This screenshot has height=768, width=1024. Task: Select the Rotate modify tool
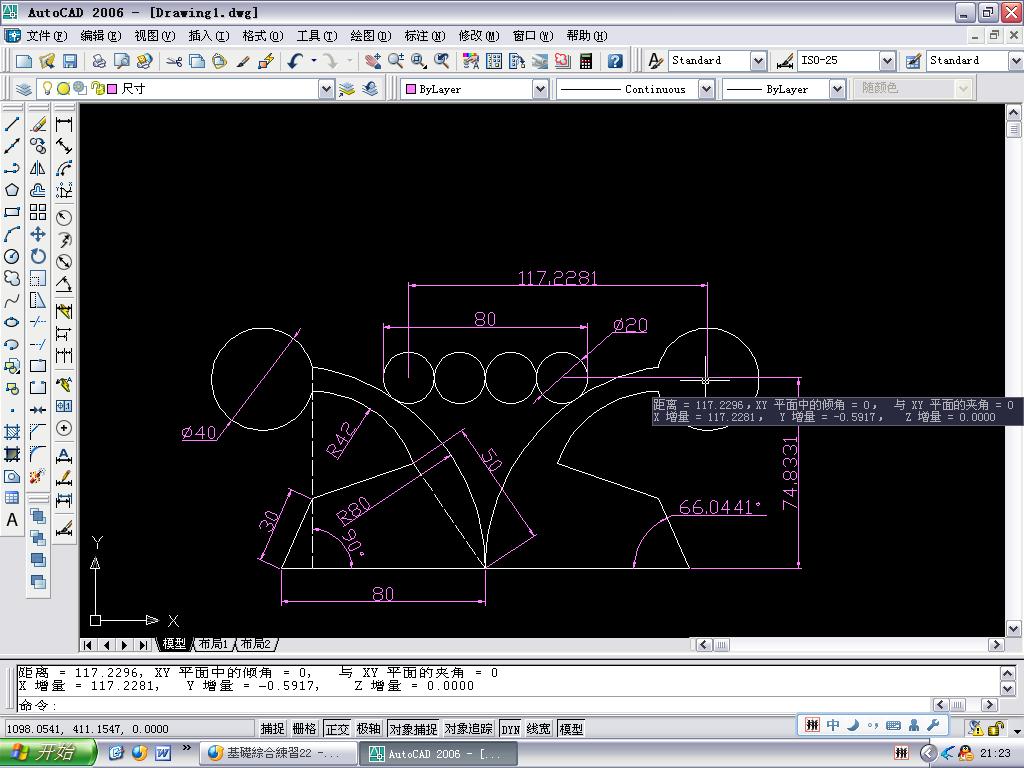click(38, 257)
